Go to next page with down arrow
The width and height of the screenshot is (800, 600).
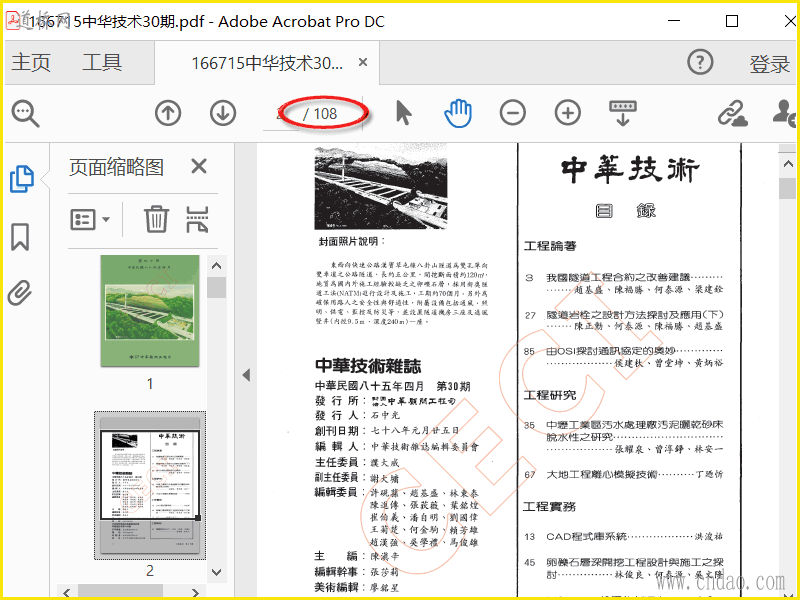click(223, 113)
